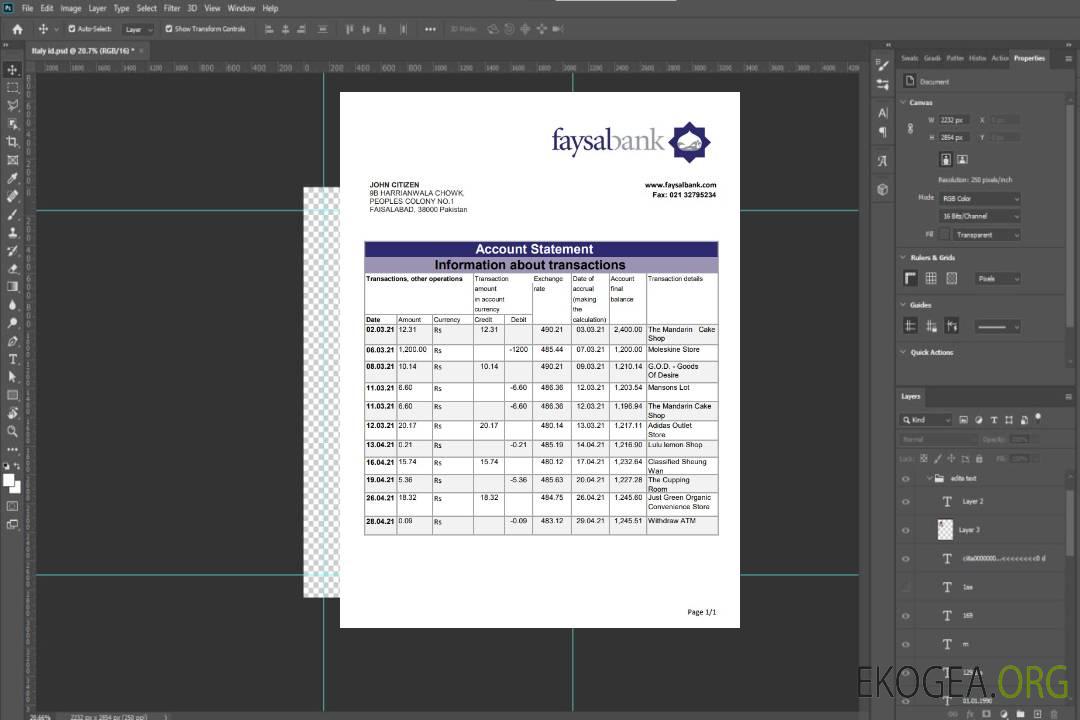This screenshot has height=720, width=1080.
Task: Switch to the Swatches tab
Action: click(909, 59)
